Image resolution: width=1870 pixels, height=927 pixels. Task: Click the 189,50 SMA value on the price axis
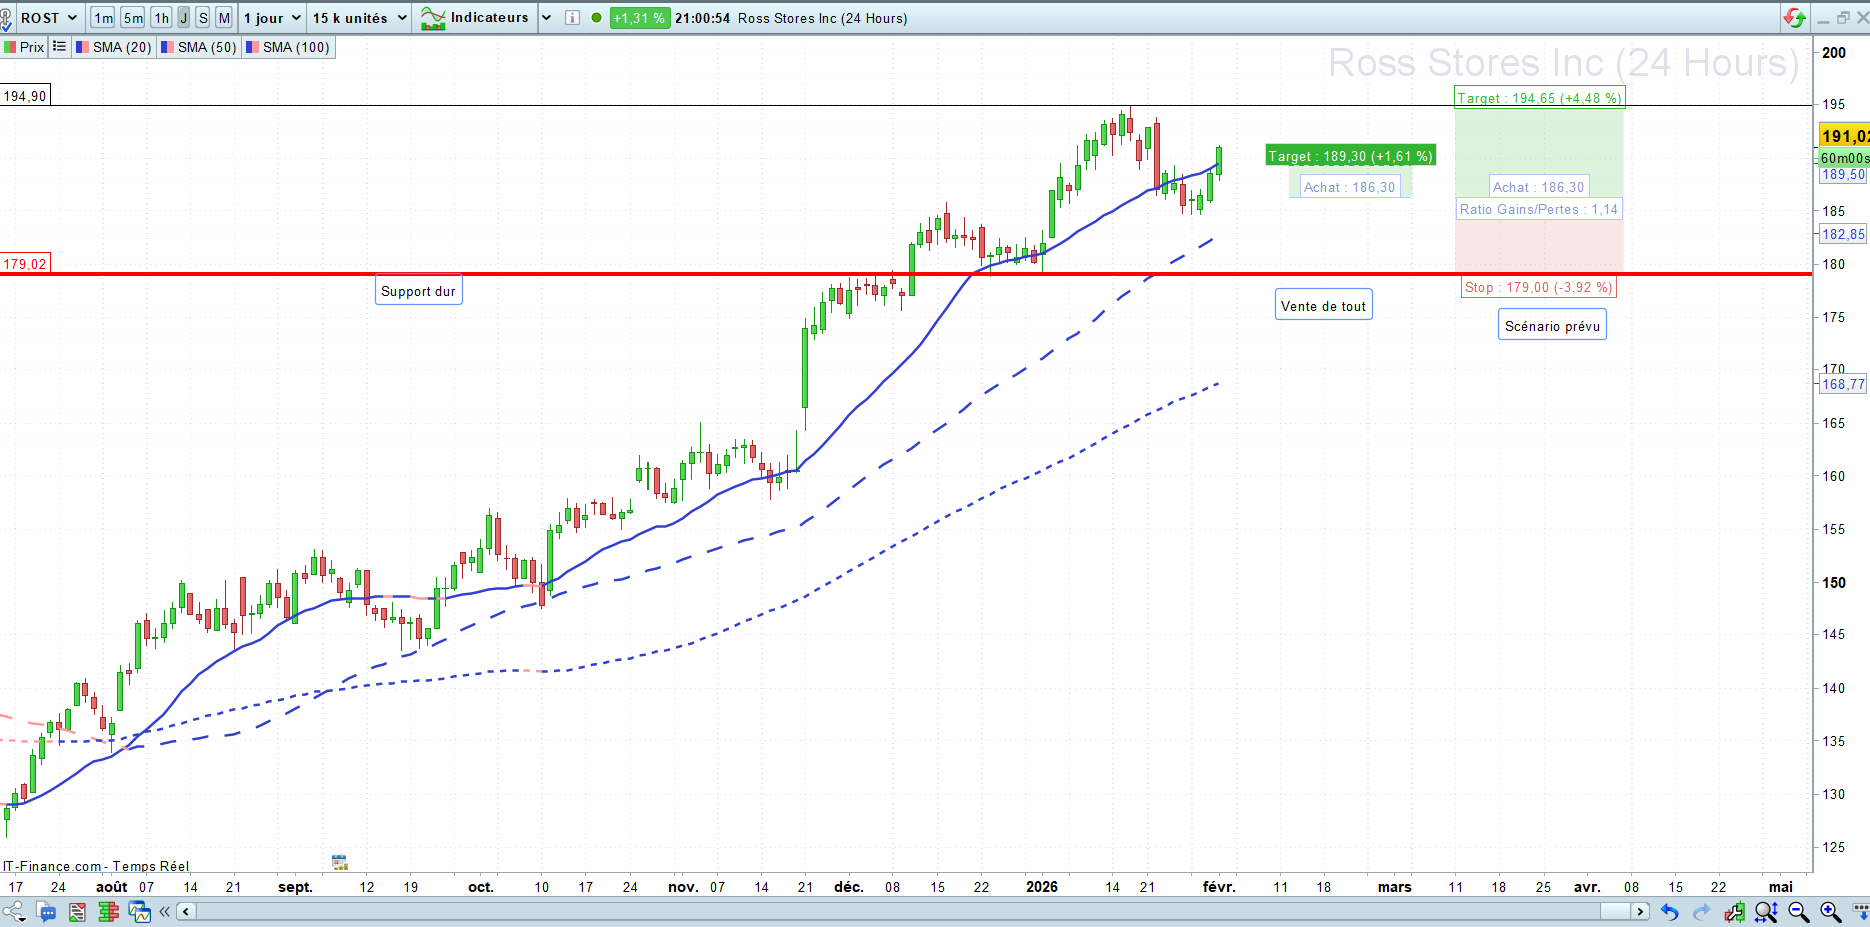coord(1843,174)
